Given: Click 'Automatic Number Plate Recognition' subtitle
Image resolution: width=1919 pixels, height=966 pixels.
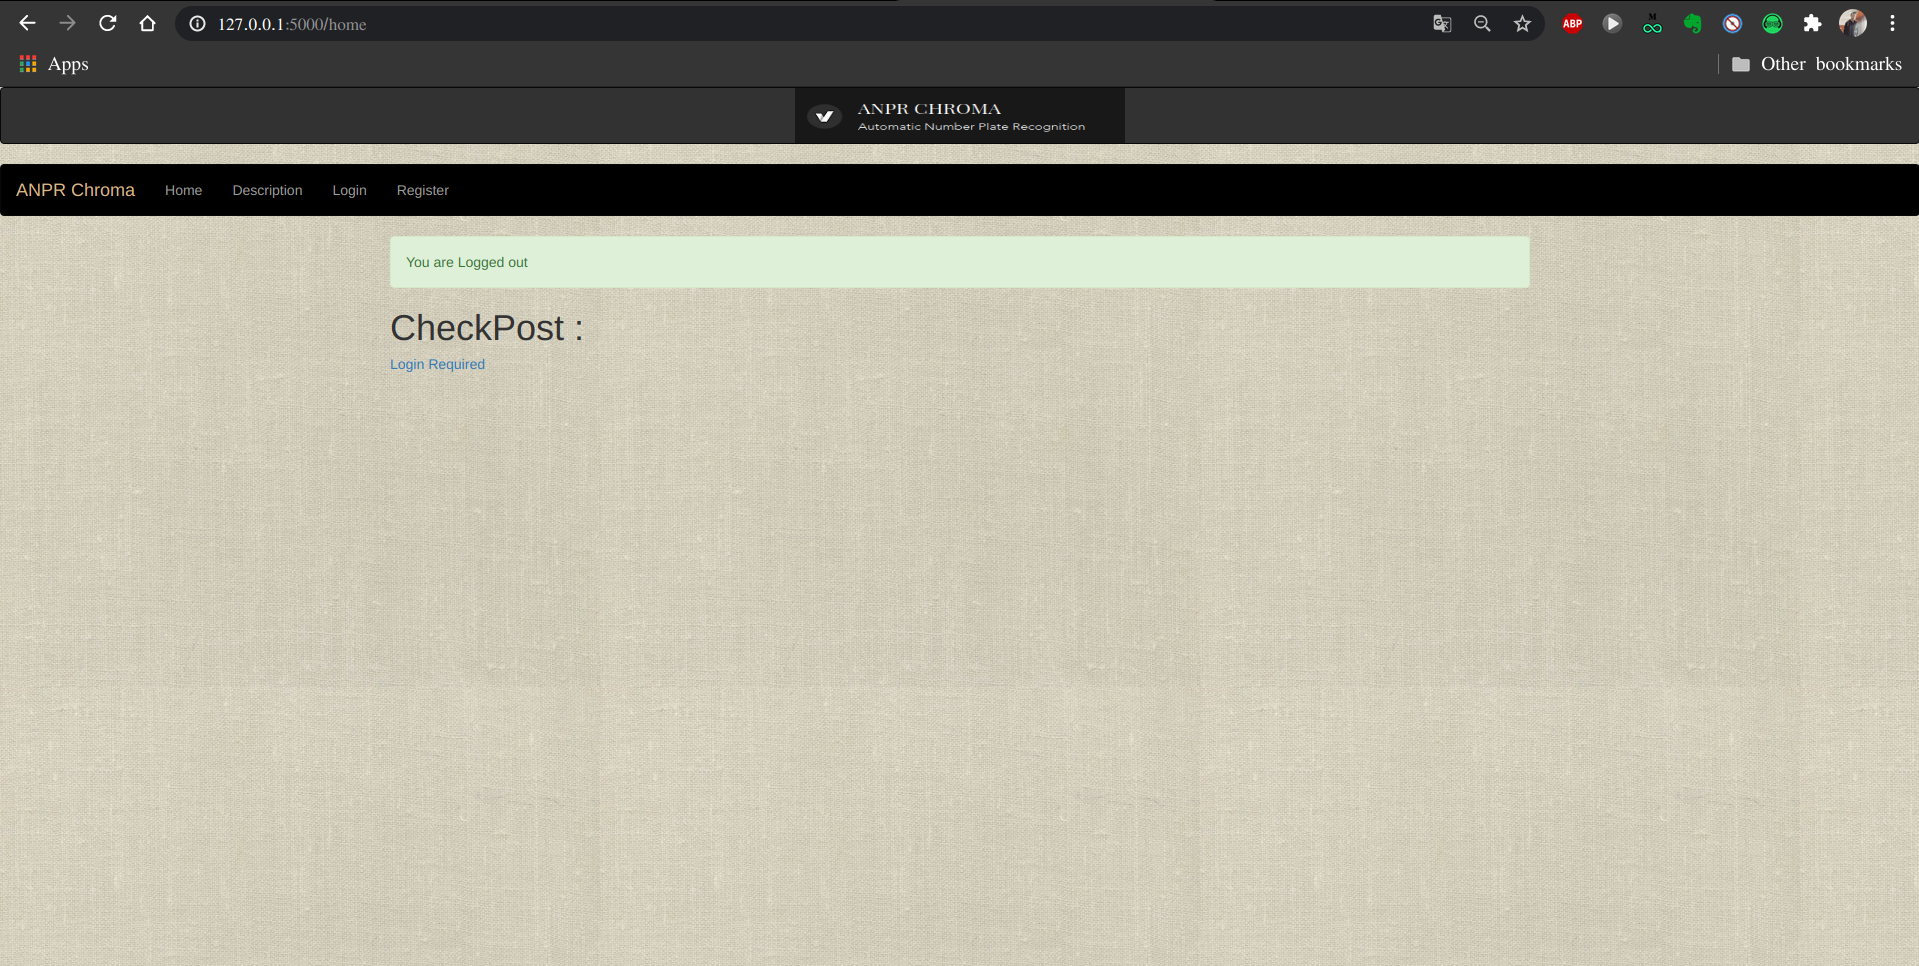Looking at the screenshot, I should (x=971, y=127).
